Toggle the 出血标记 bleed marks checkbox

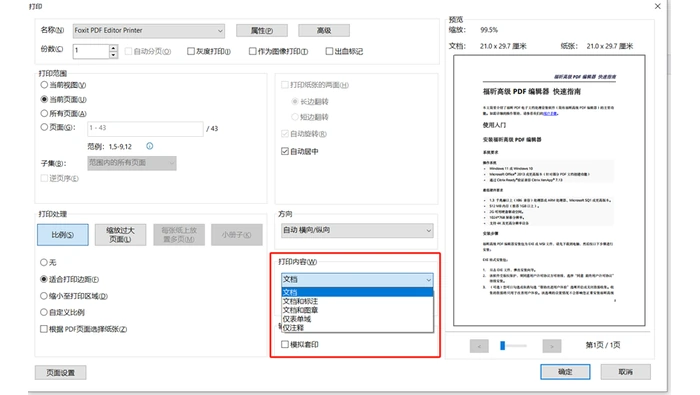click(329, 51)
